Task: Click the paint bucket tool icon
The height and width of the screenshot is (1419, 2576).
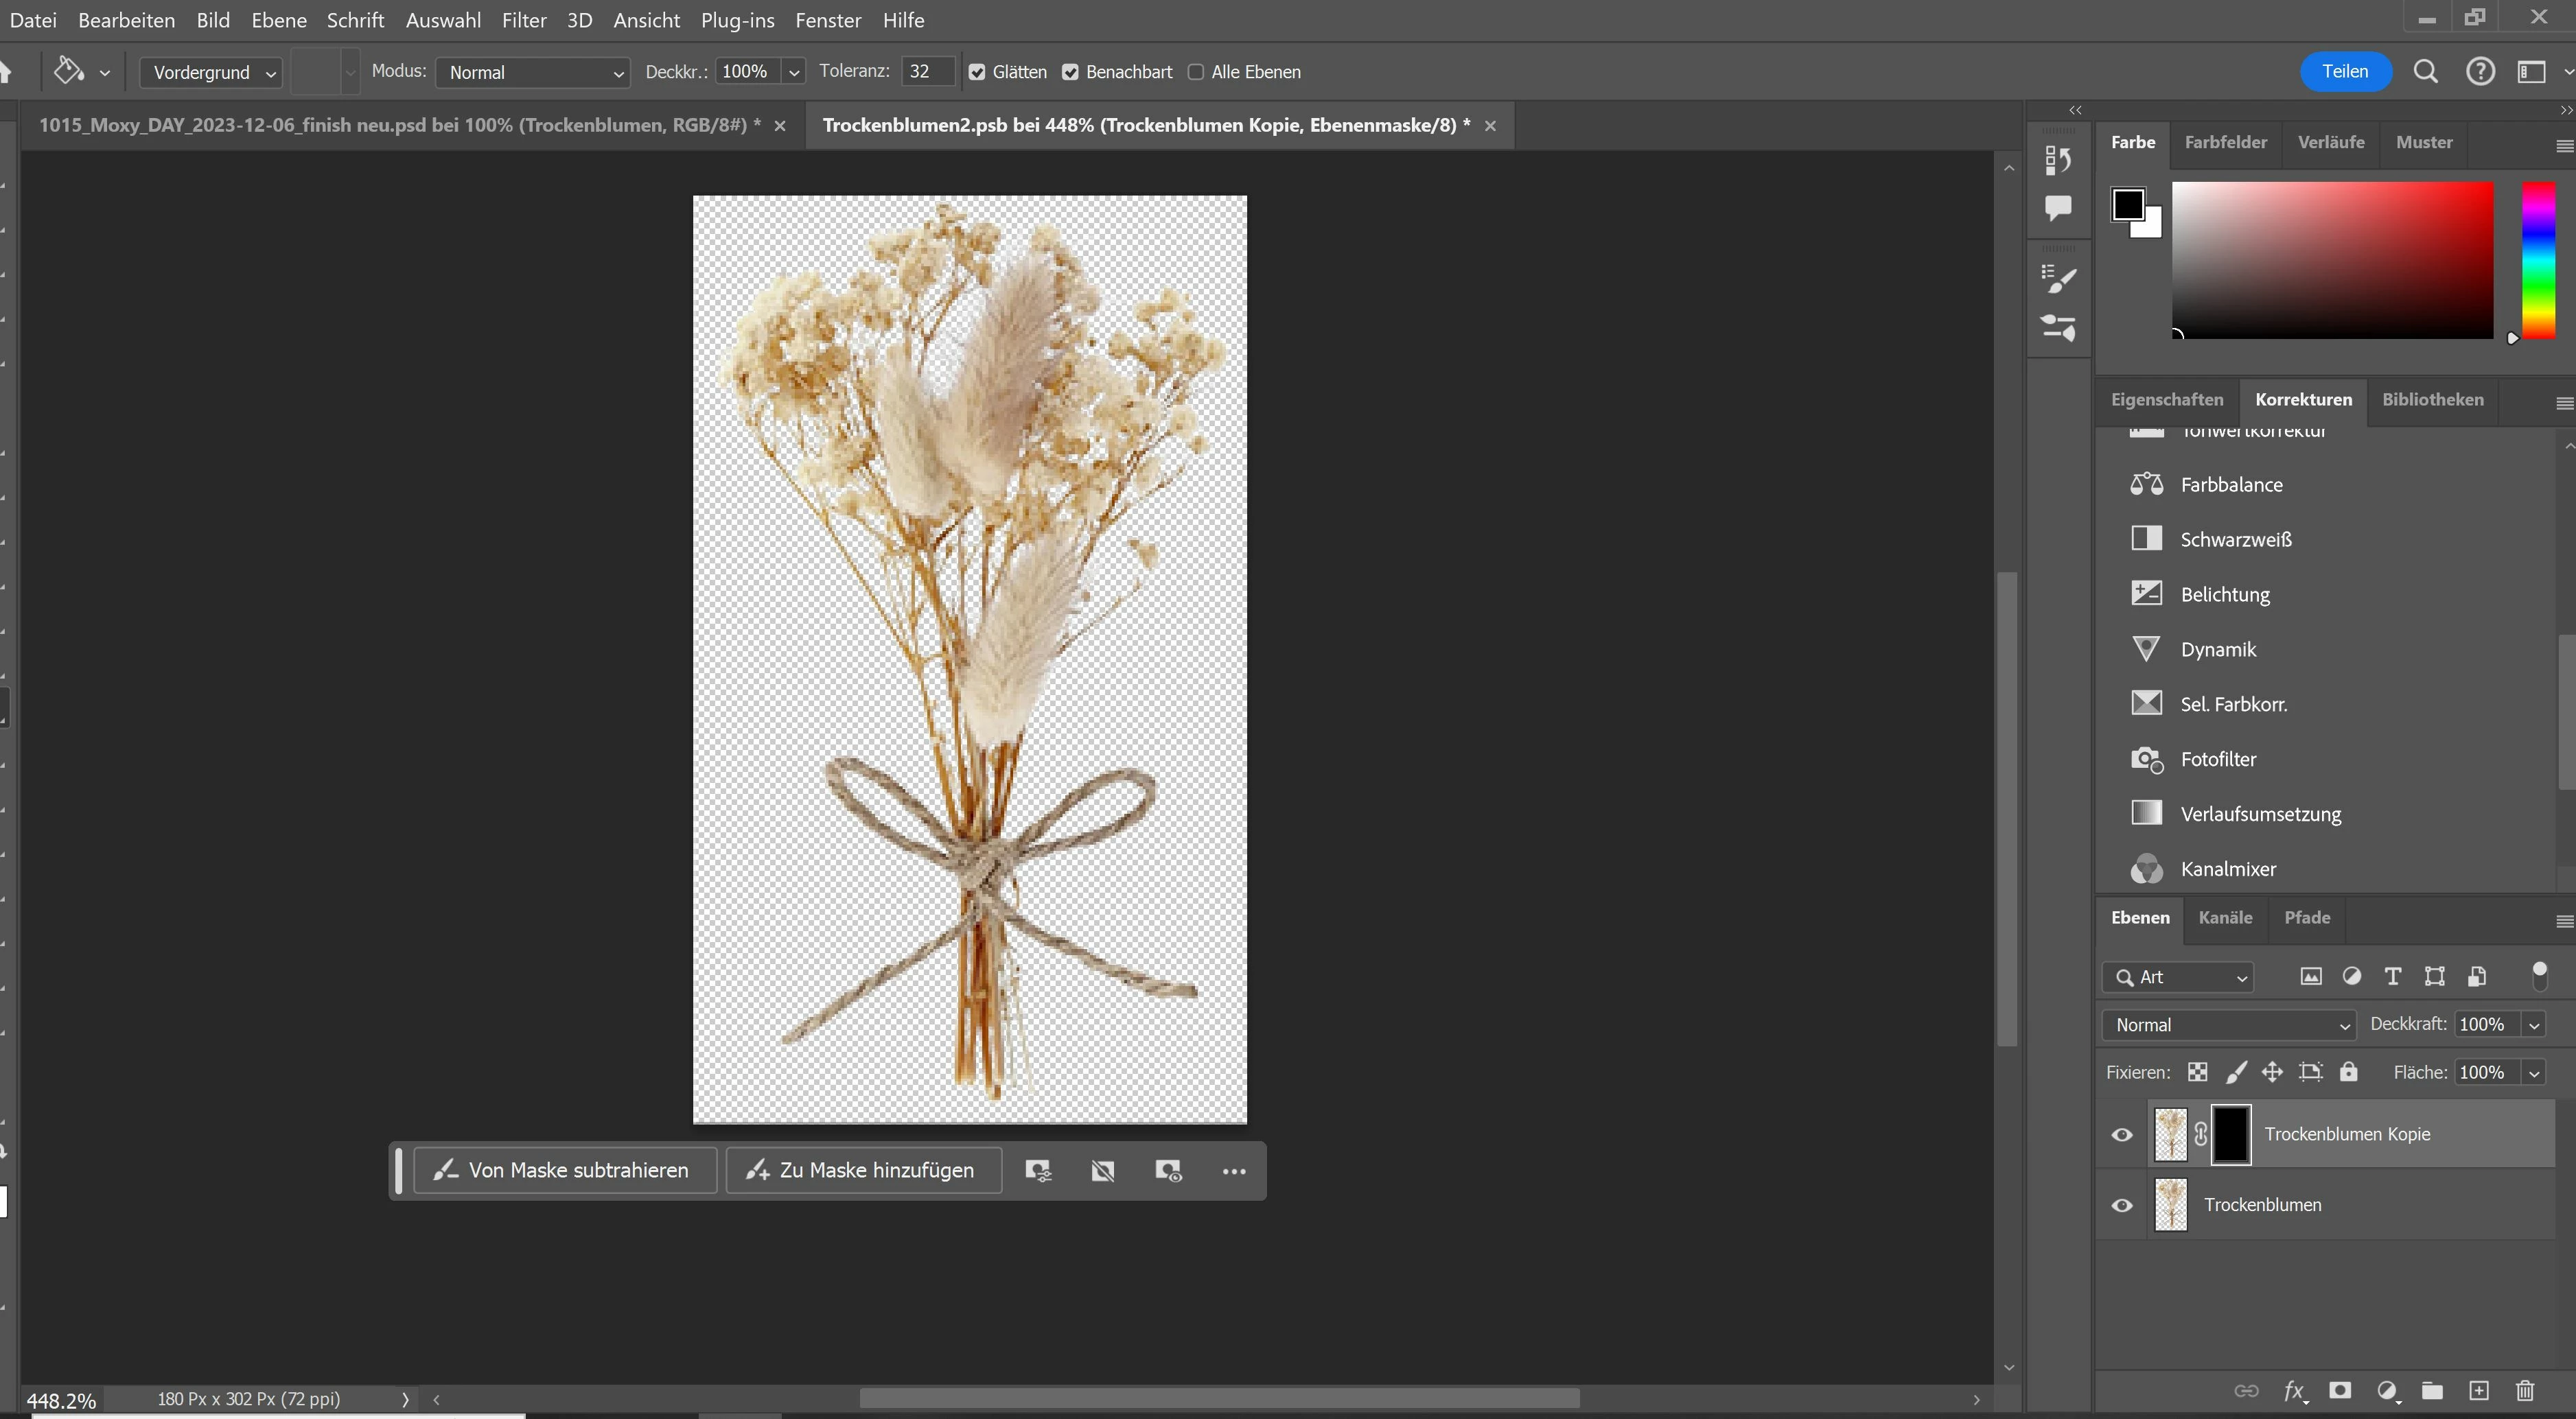Action: point(68,71)
